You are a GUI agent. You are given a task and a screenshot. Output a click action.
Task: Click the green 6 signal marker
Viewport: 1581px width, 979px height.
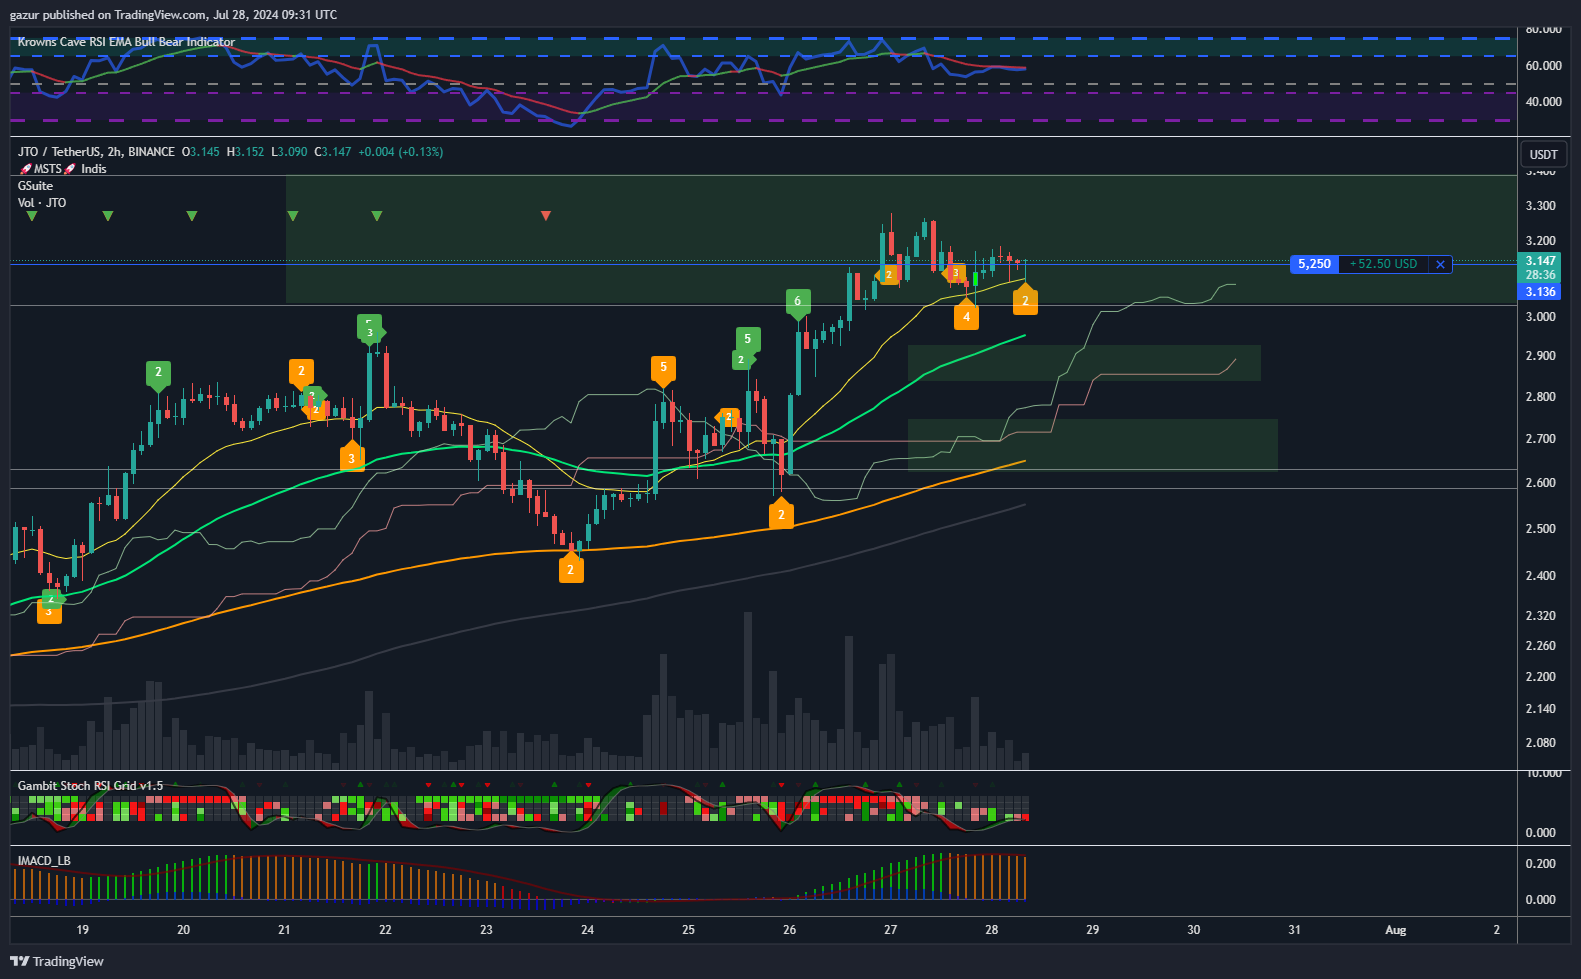(x=797, y=302)
